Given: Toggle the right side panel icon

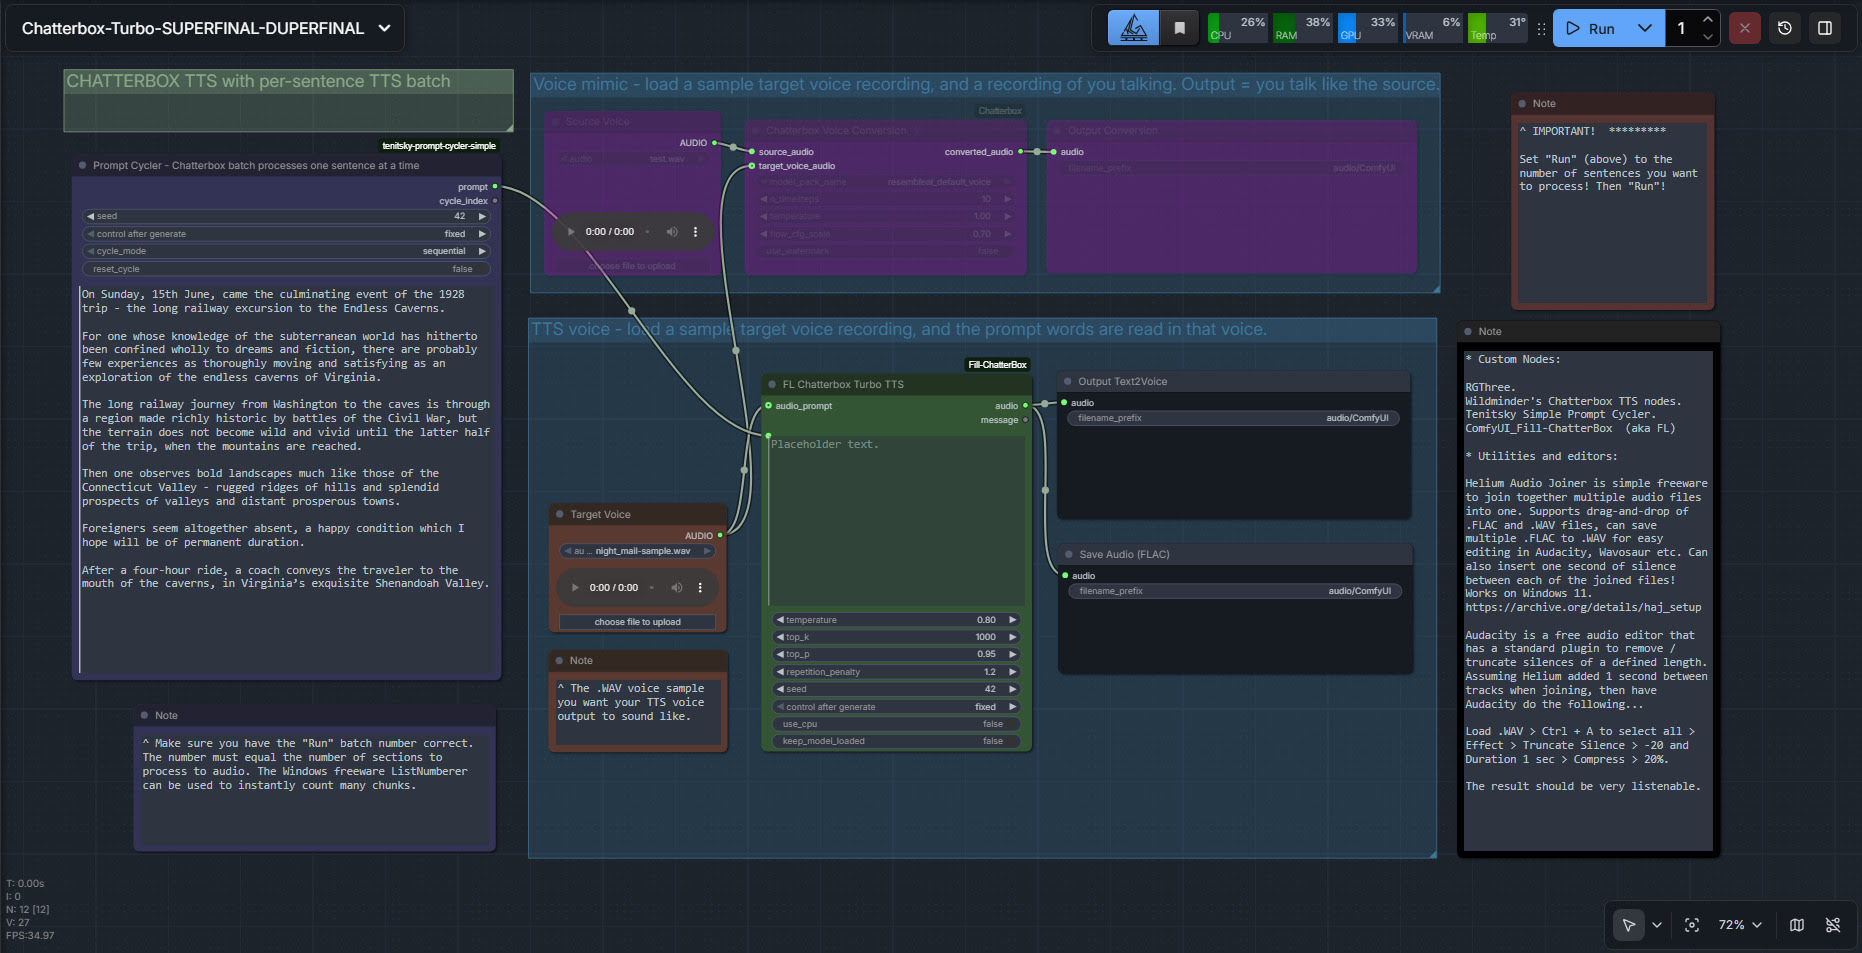Looking at the screenshot, I should coord(1825,28).
